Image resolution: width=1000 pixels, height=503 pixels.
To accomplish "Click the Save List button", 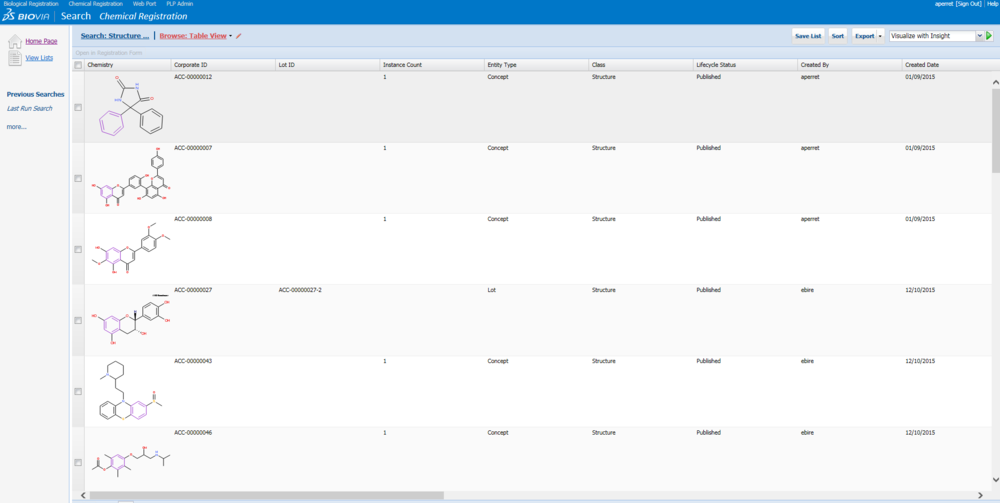I will (808, 36).
